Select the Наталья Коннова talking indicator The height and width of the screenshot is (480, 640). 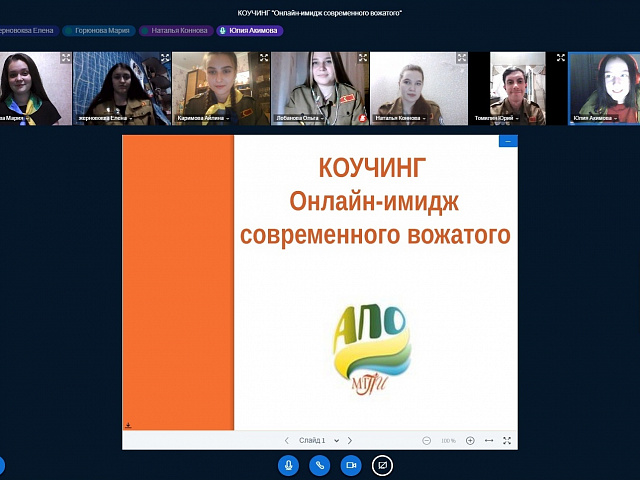point(176,31)
